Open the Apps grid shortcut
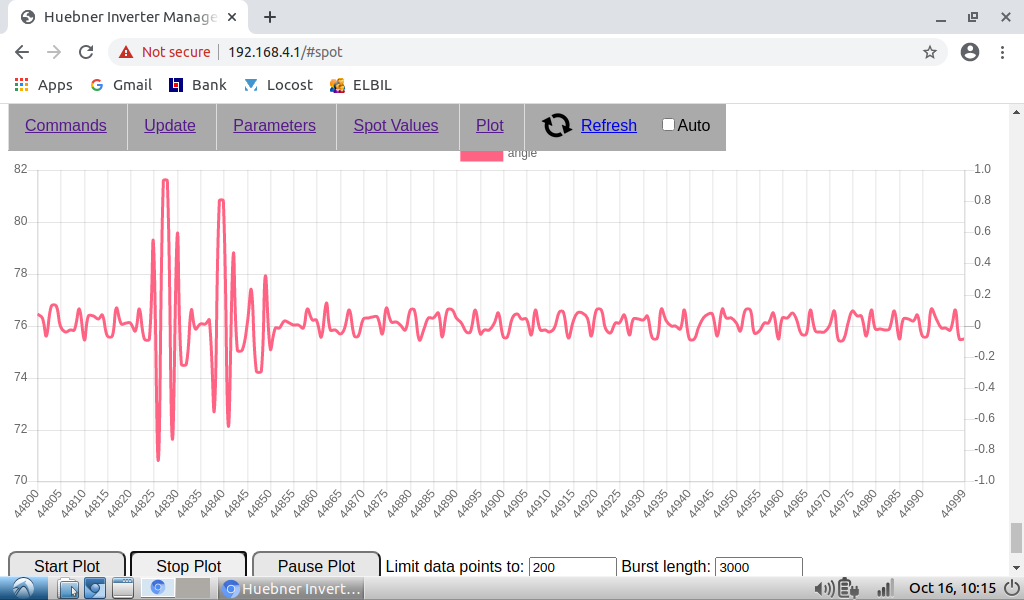 43,85
